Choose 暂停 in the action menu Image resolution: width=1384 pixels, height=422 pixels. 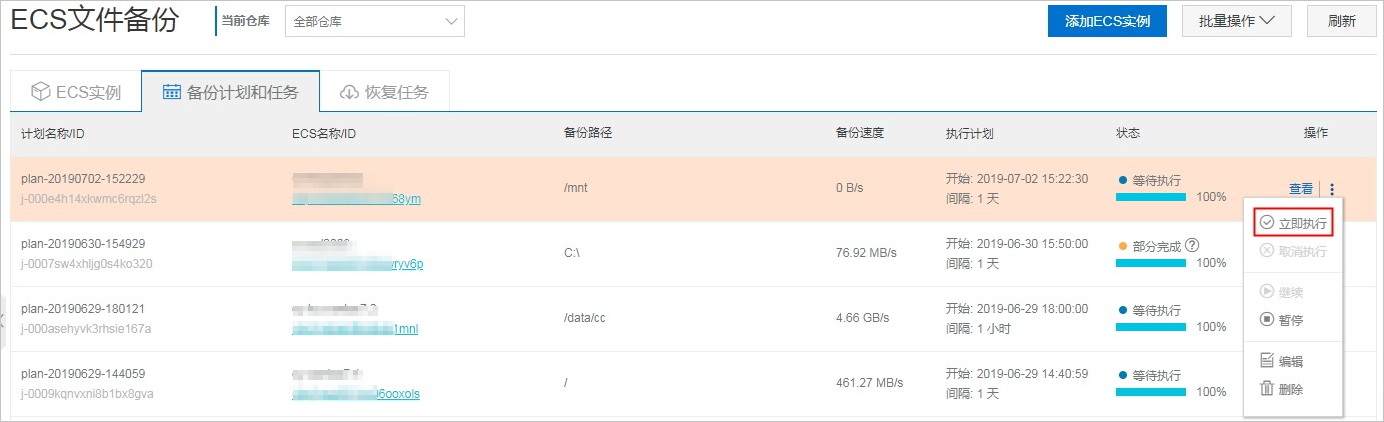[1282, 320]
